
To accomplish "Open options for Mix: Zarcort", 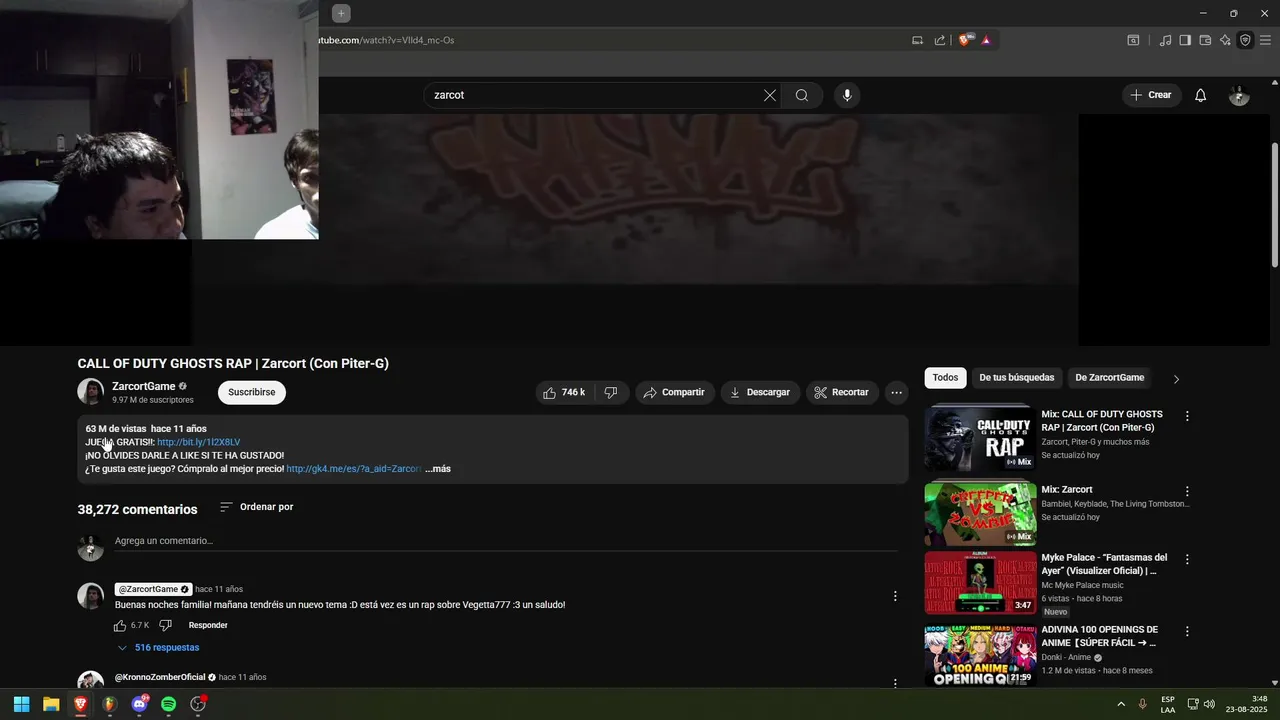I will (1187, 491).
